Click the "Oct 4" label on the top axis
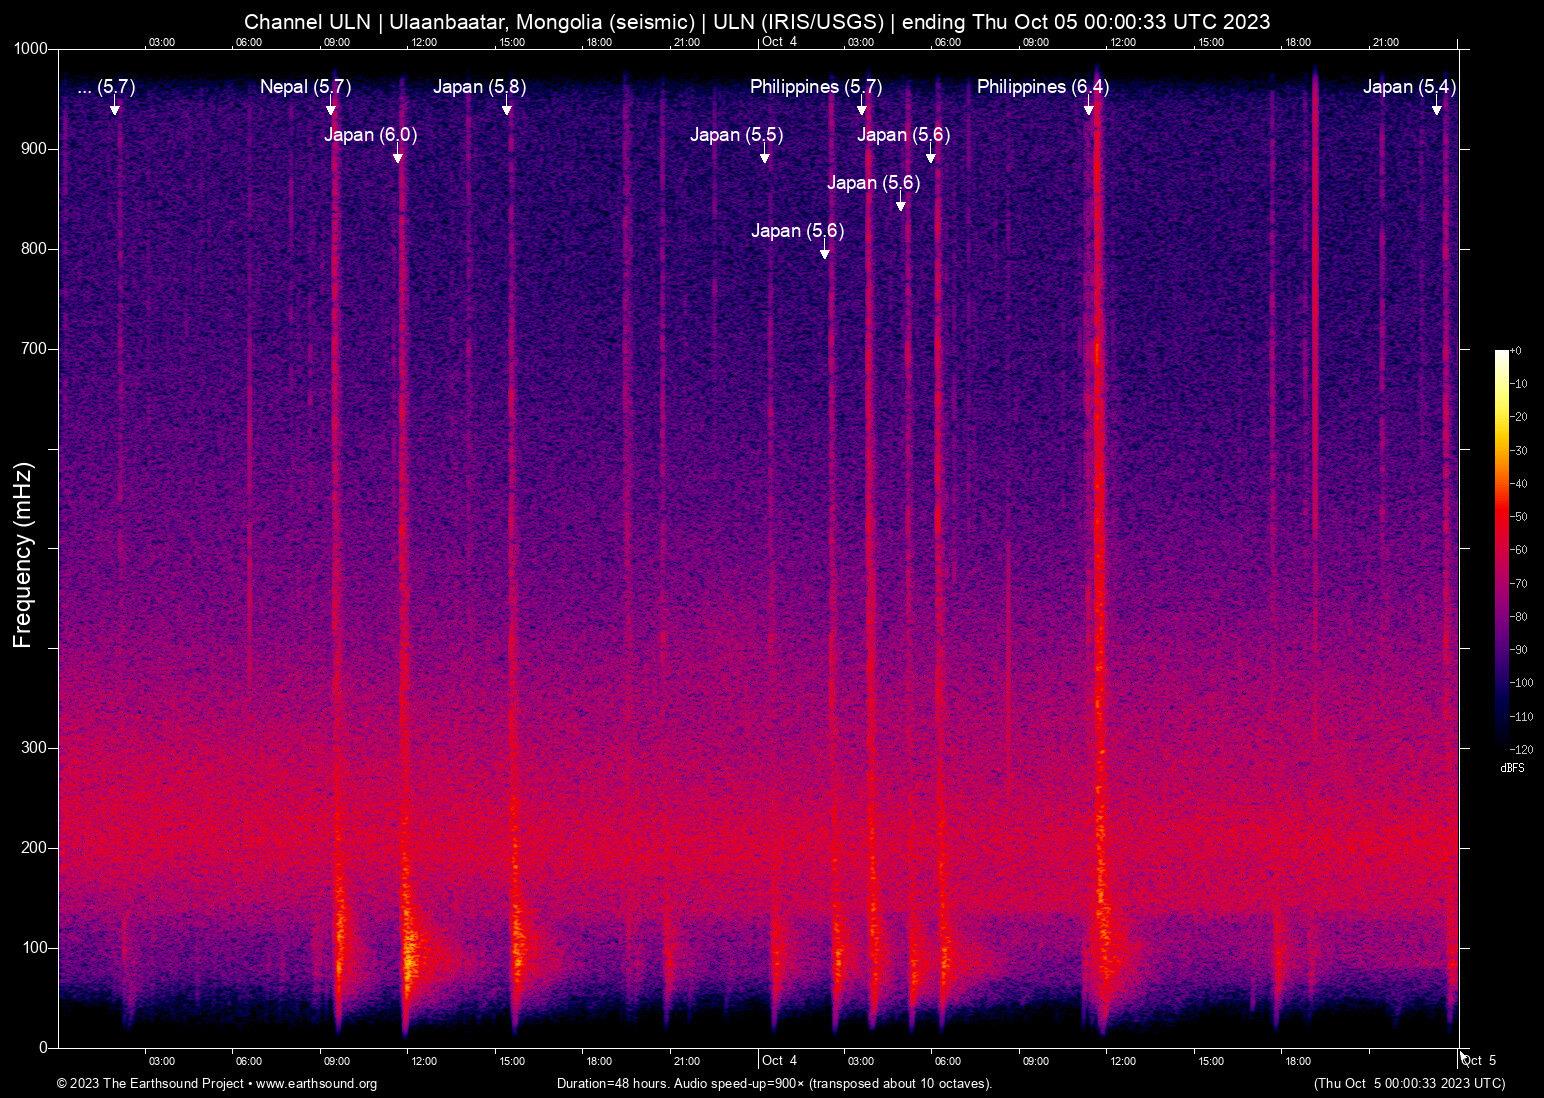The width and height of the screenshot is (1544, 1098). click(x=779, y=42)
